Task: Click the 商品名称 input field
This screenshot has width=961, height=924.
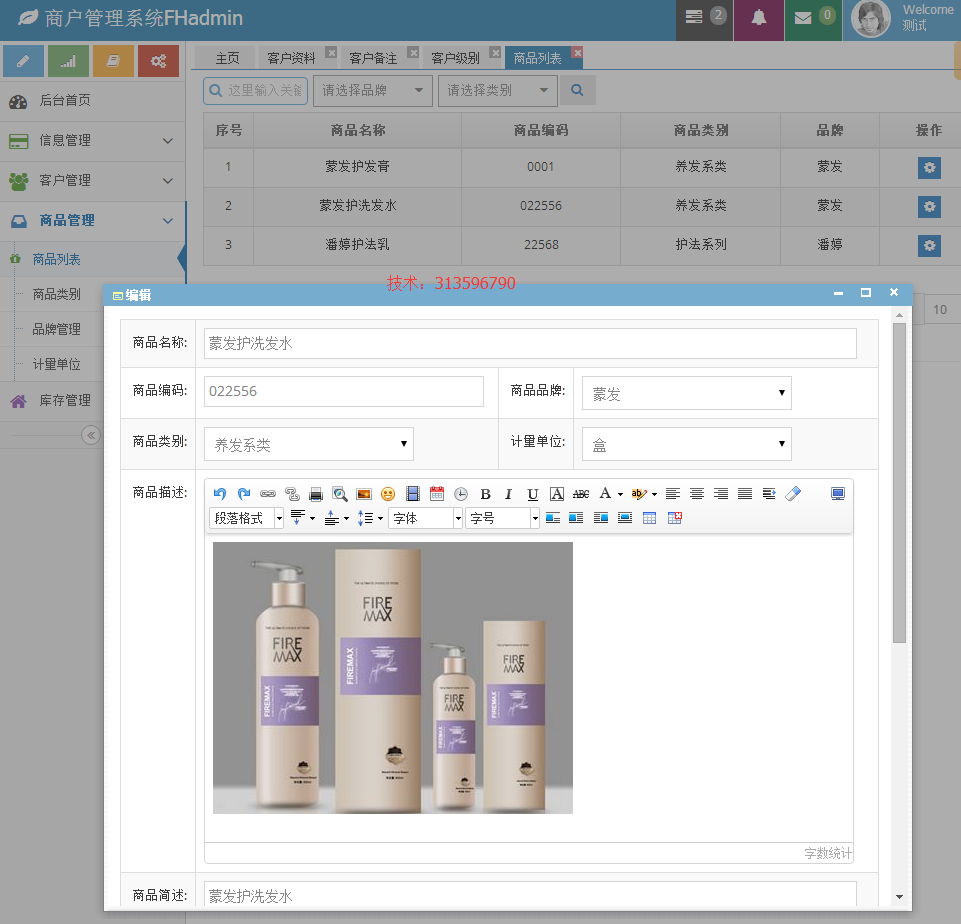Action: coord(530,344)
